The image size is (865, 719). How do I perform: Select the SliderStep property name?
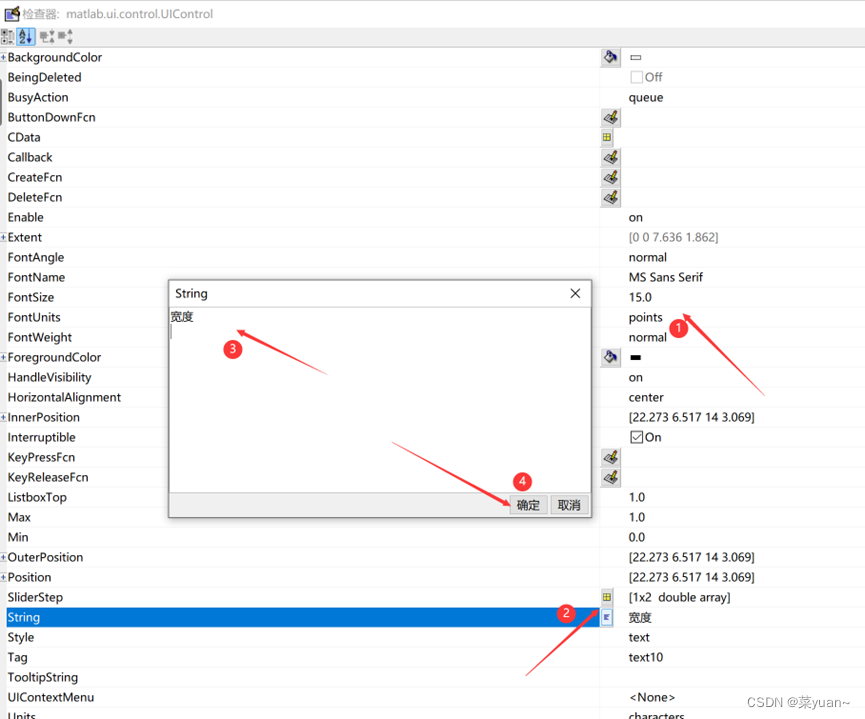tap(35, 597)
